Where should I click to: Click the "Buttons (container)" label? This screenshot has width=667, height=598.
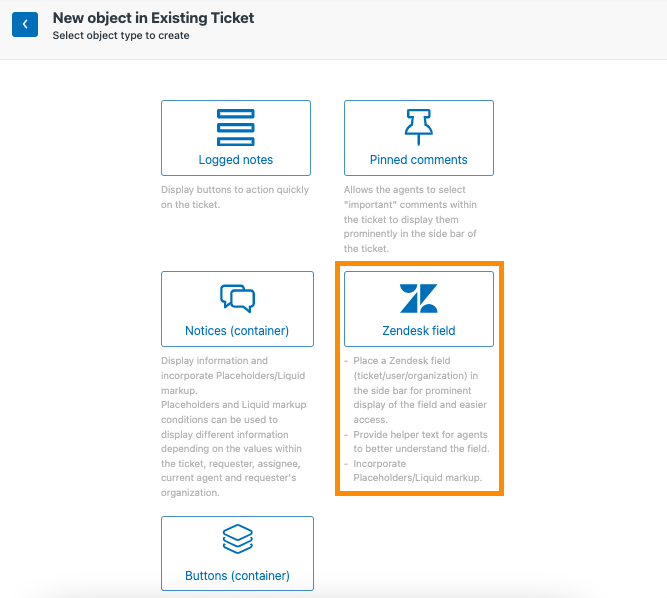click(x=237, y=575)
